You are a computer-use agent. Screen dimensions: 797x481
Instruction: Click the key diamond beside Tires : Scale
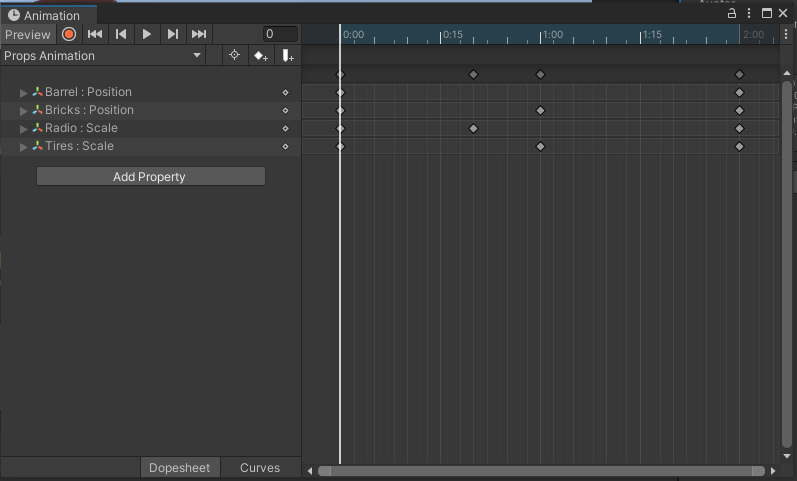(286, 146)
